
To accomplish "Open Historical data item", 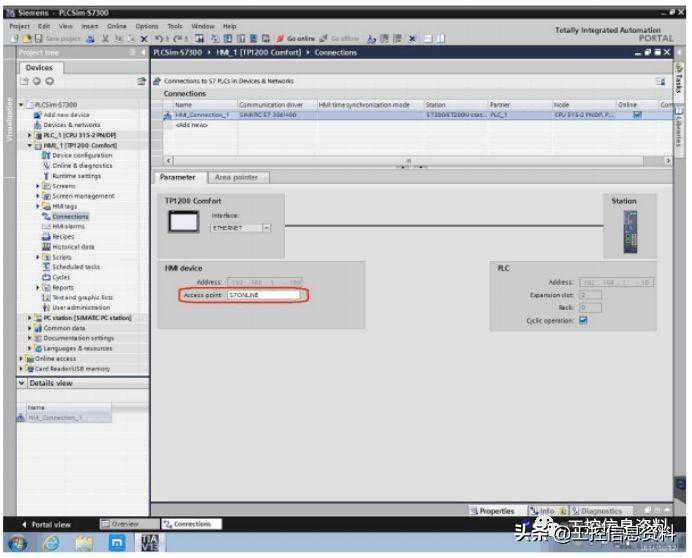I will click(x=73, y=246).
